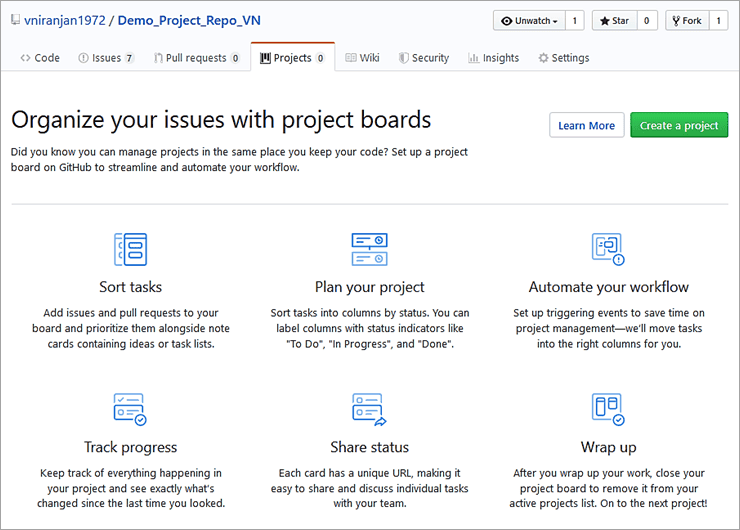740x530 pixels.
Task: Click the Wrap up illustration icon
Action: [608, 409]
